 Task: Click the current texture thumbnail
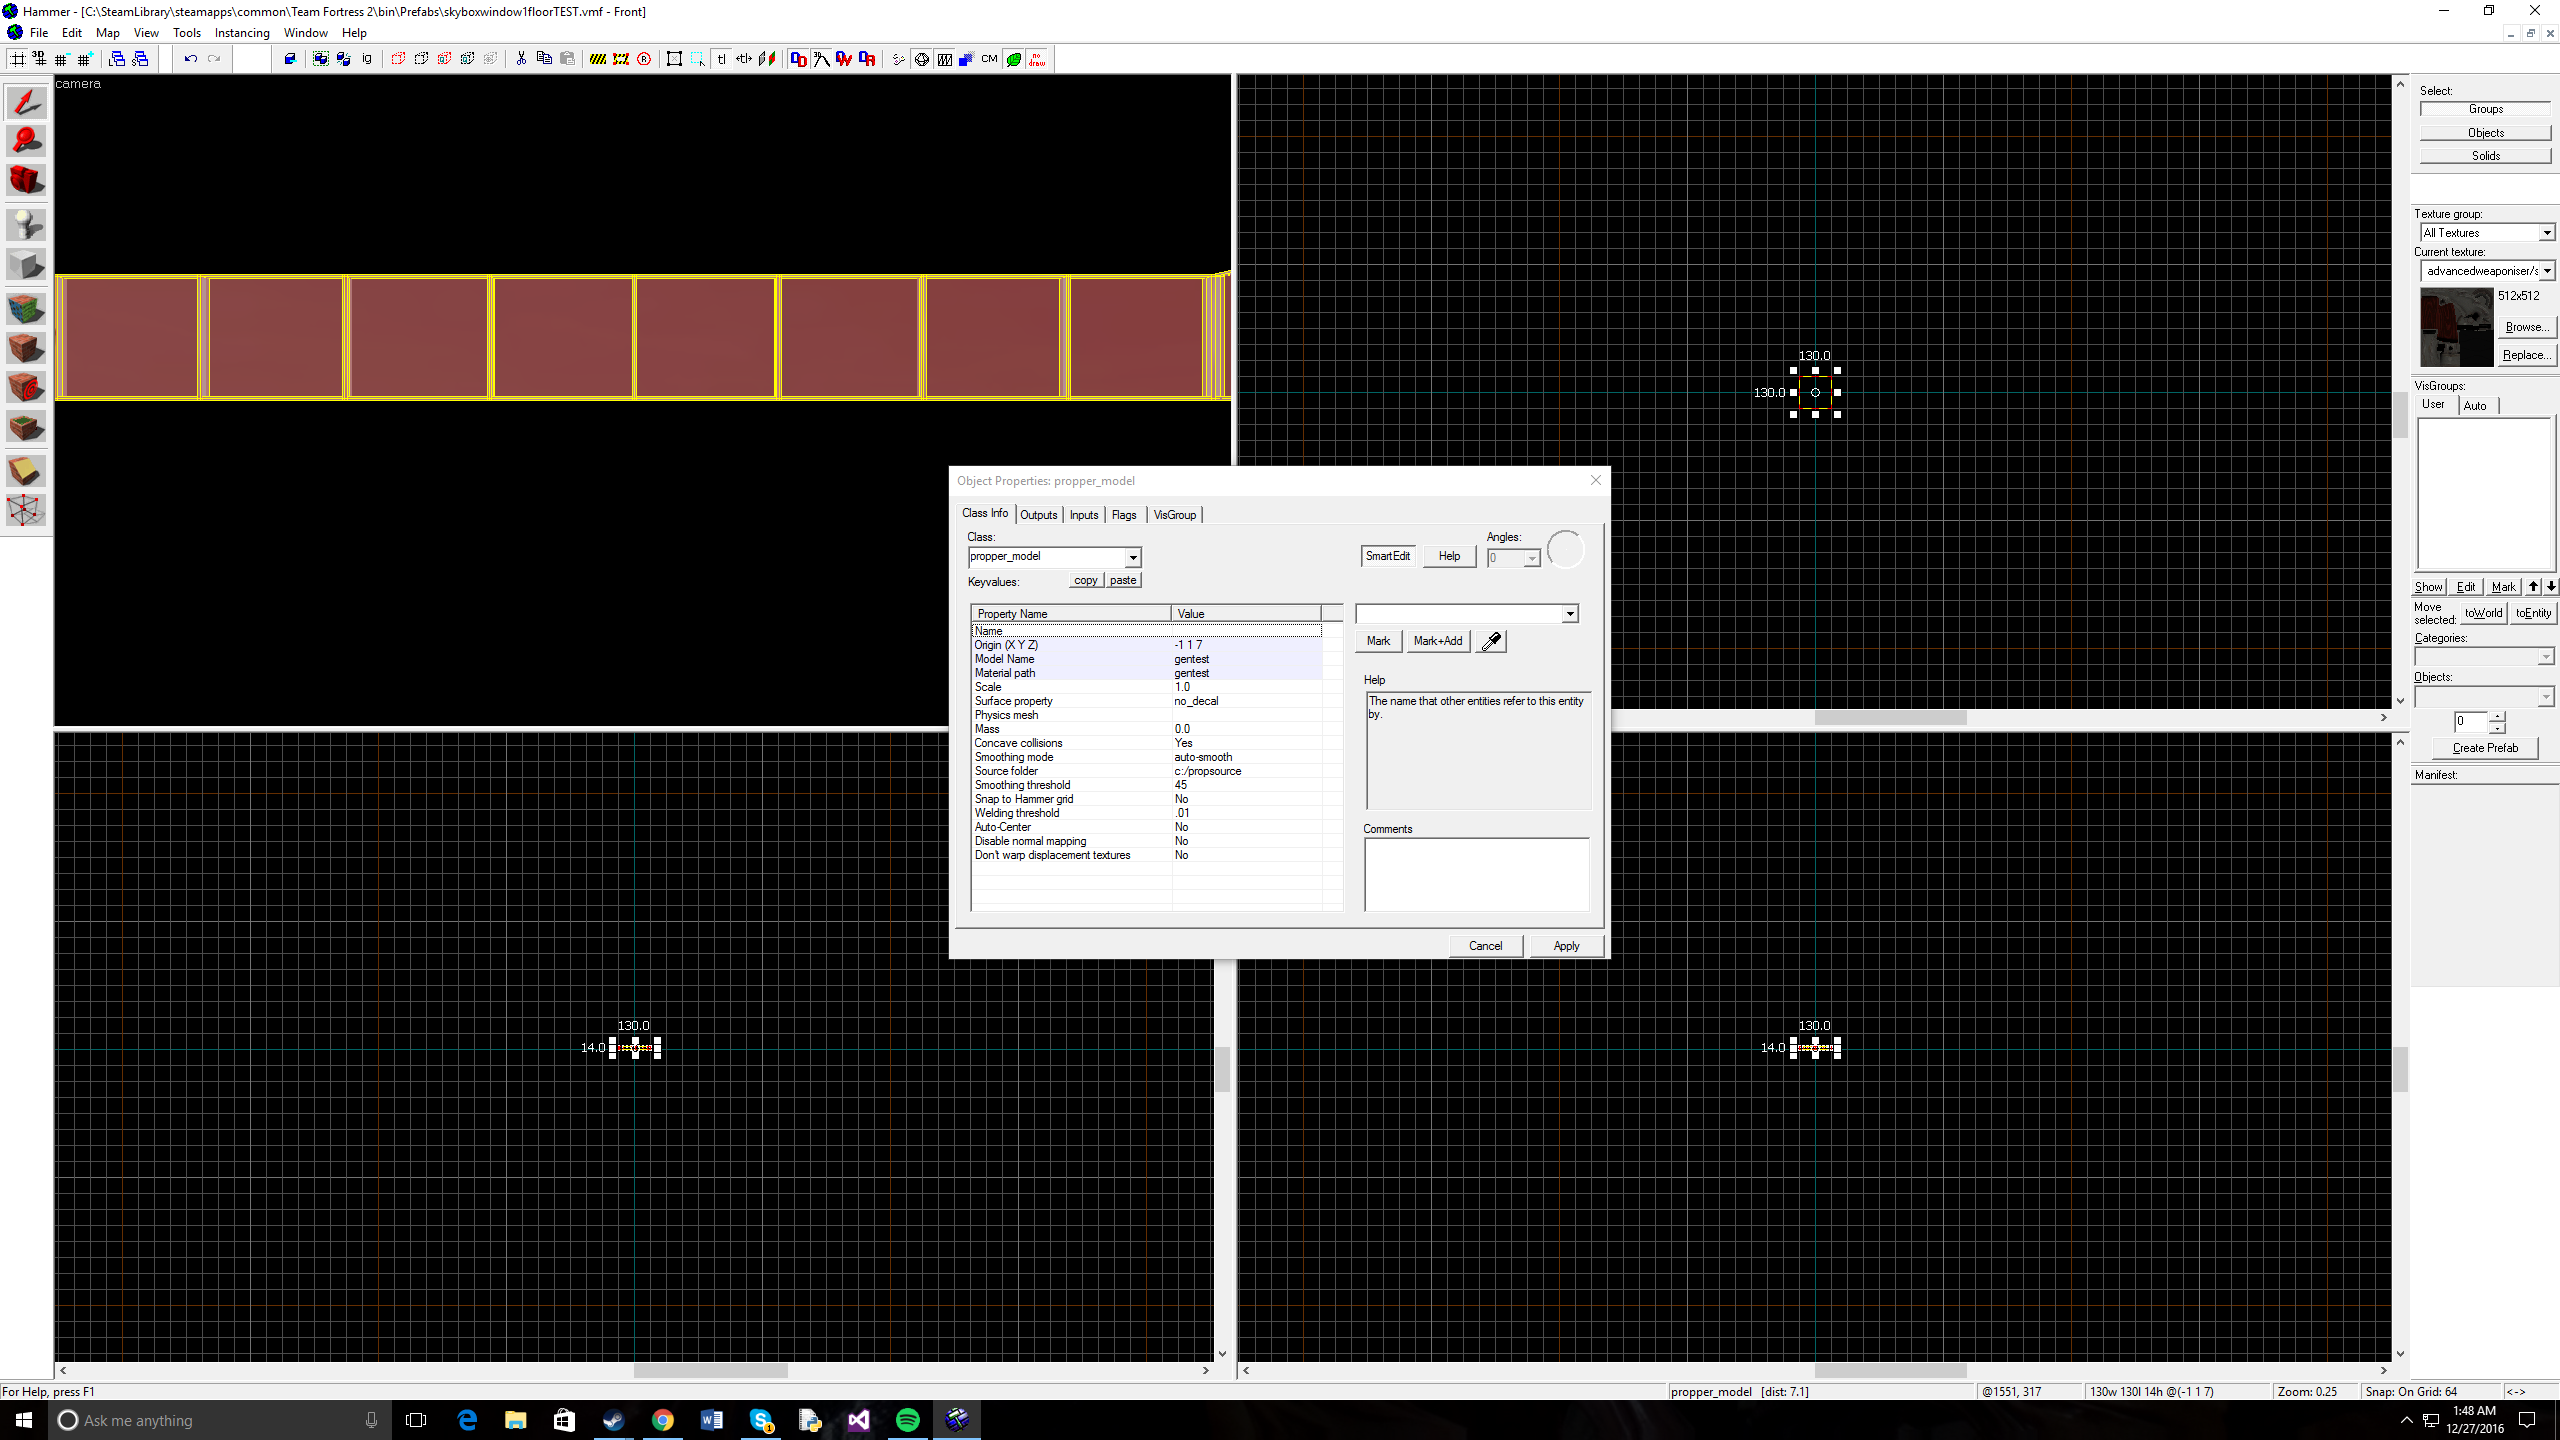(2456, 327)
